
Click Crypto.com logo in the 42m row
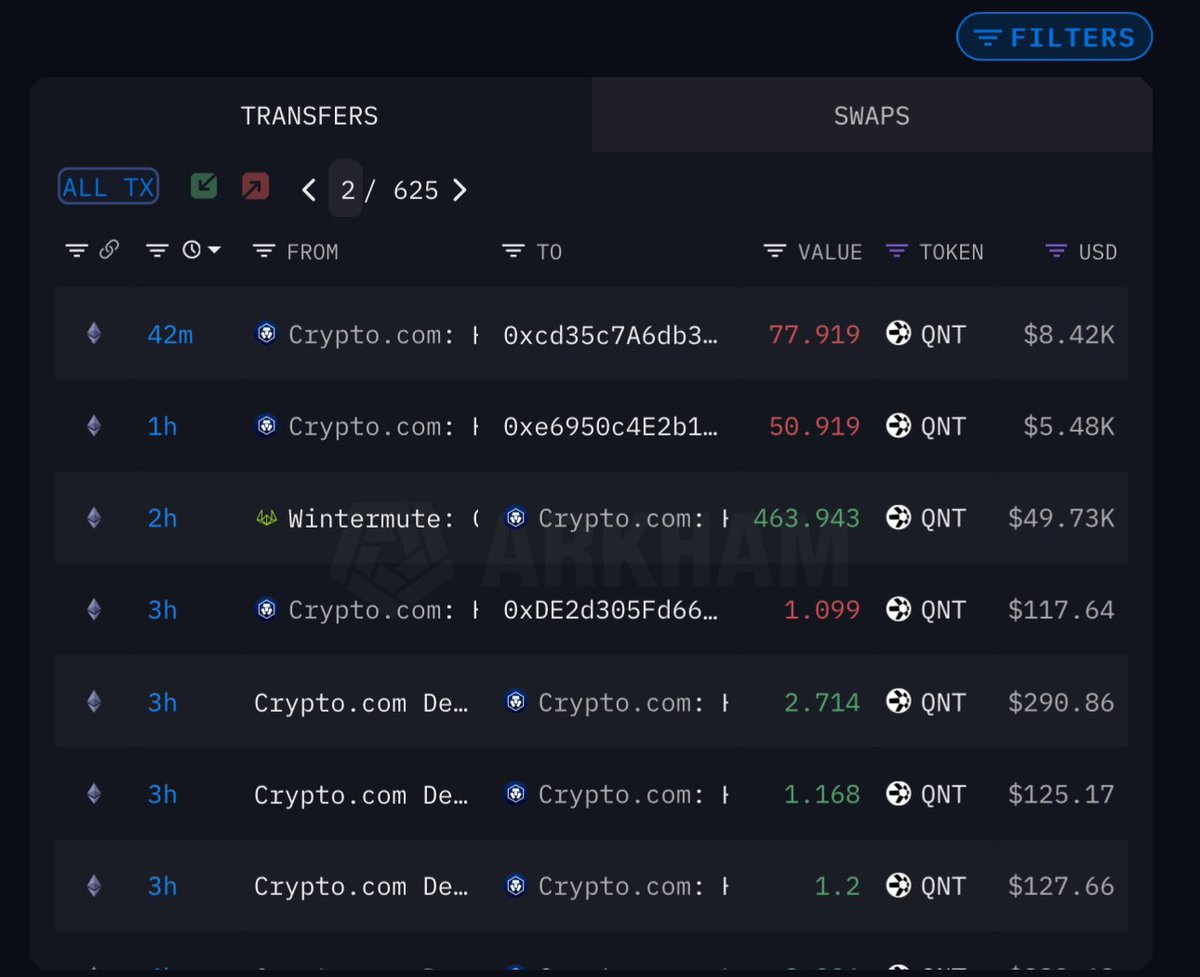click(x=266, y=333)
